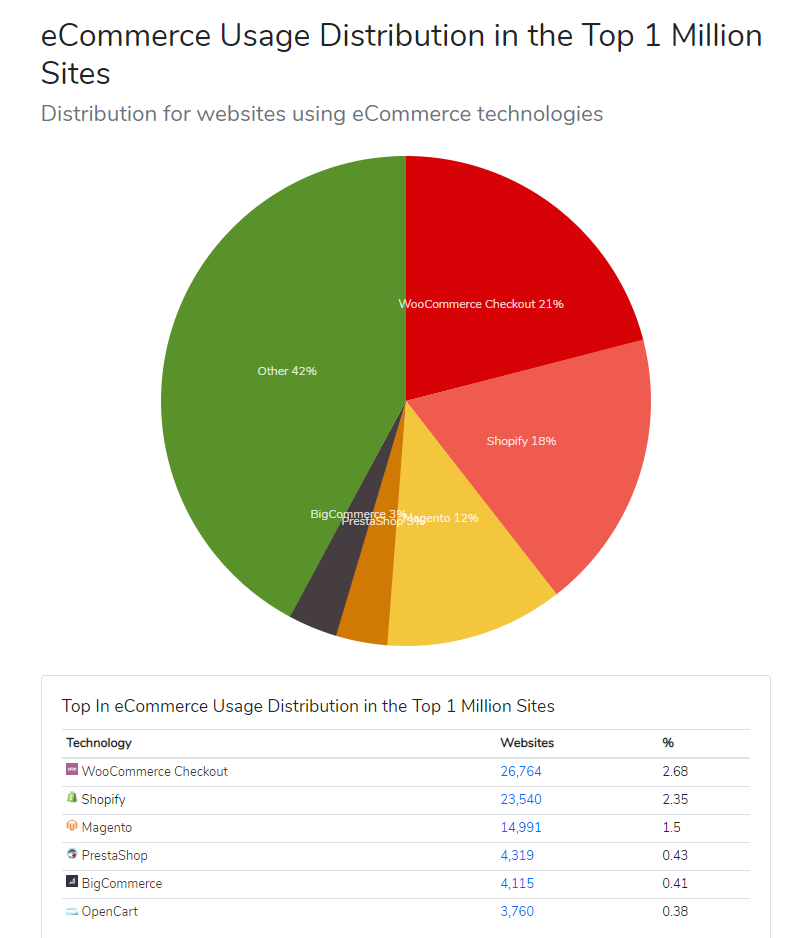Click the BigCommerce logo icon
Screen dimensions: 791x938
pos(72,881)
